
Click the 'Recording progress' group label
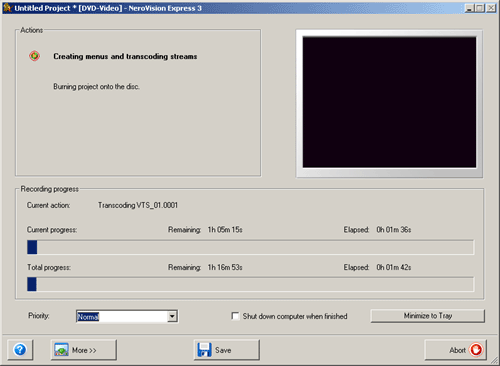(x=50, y=189)
